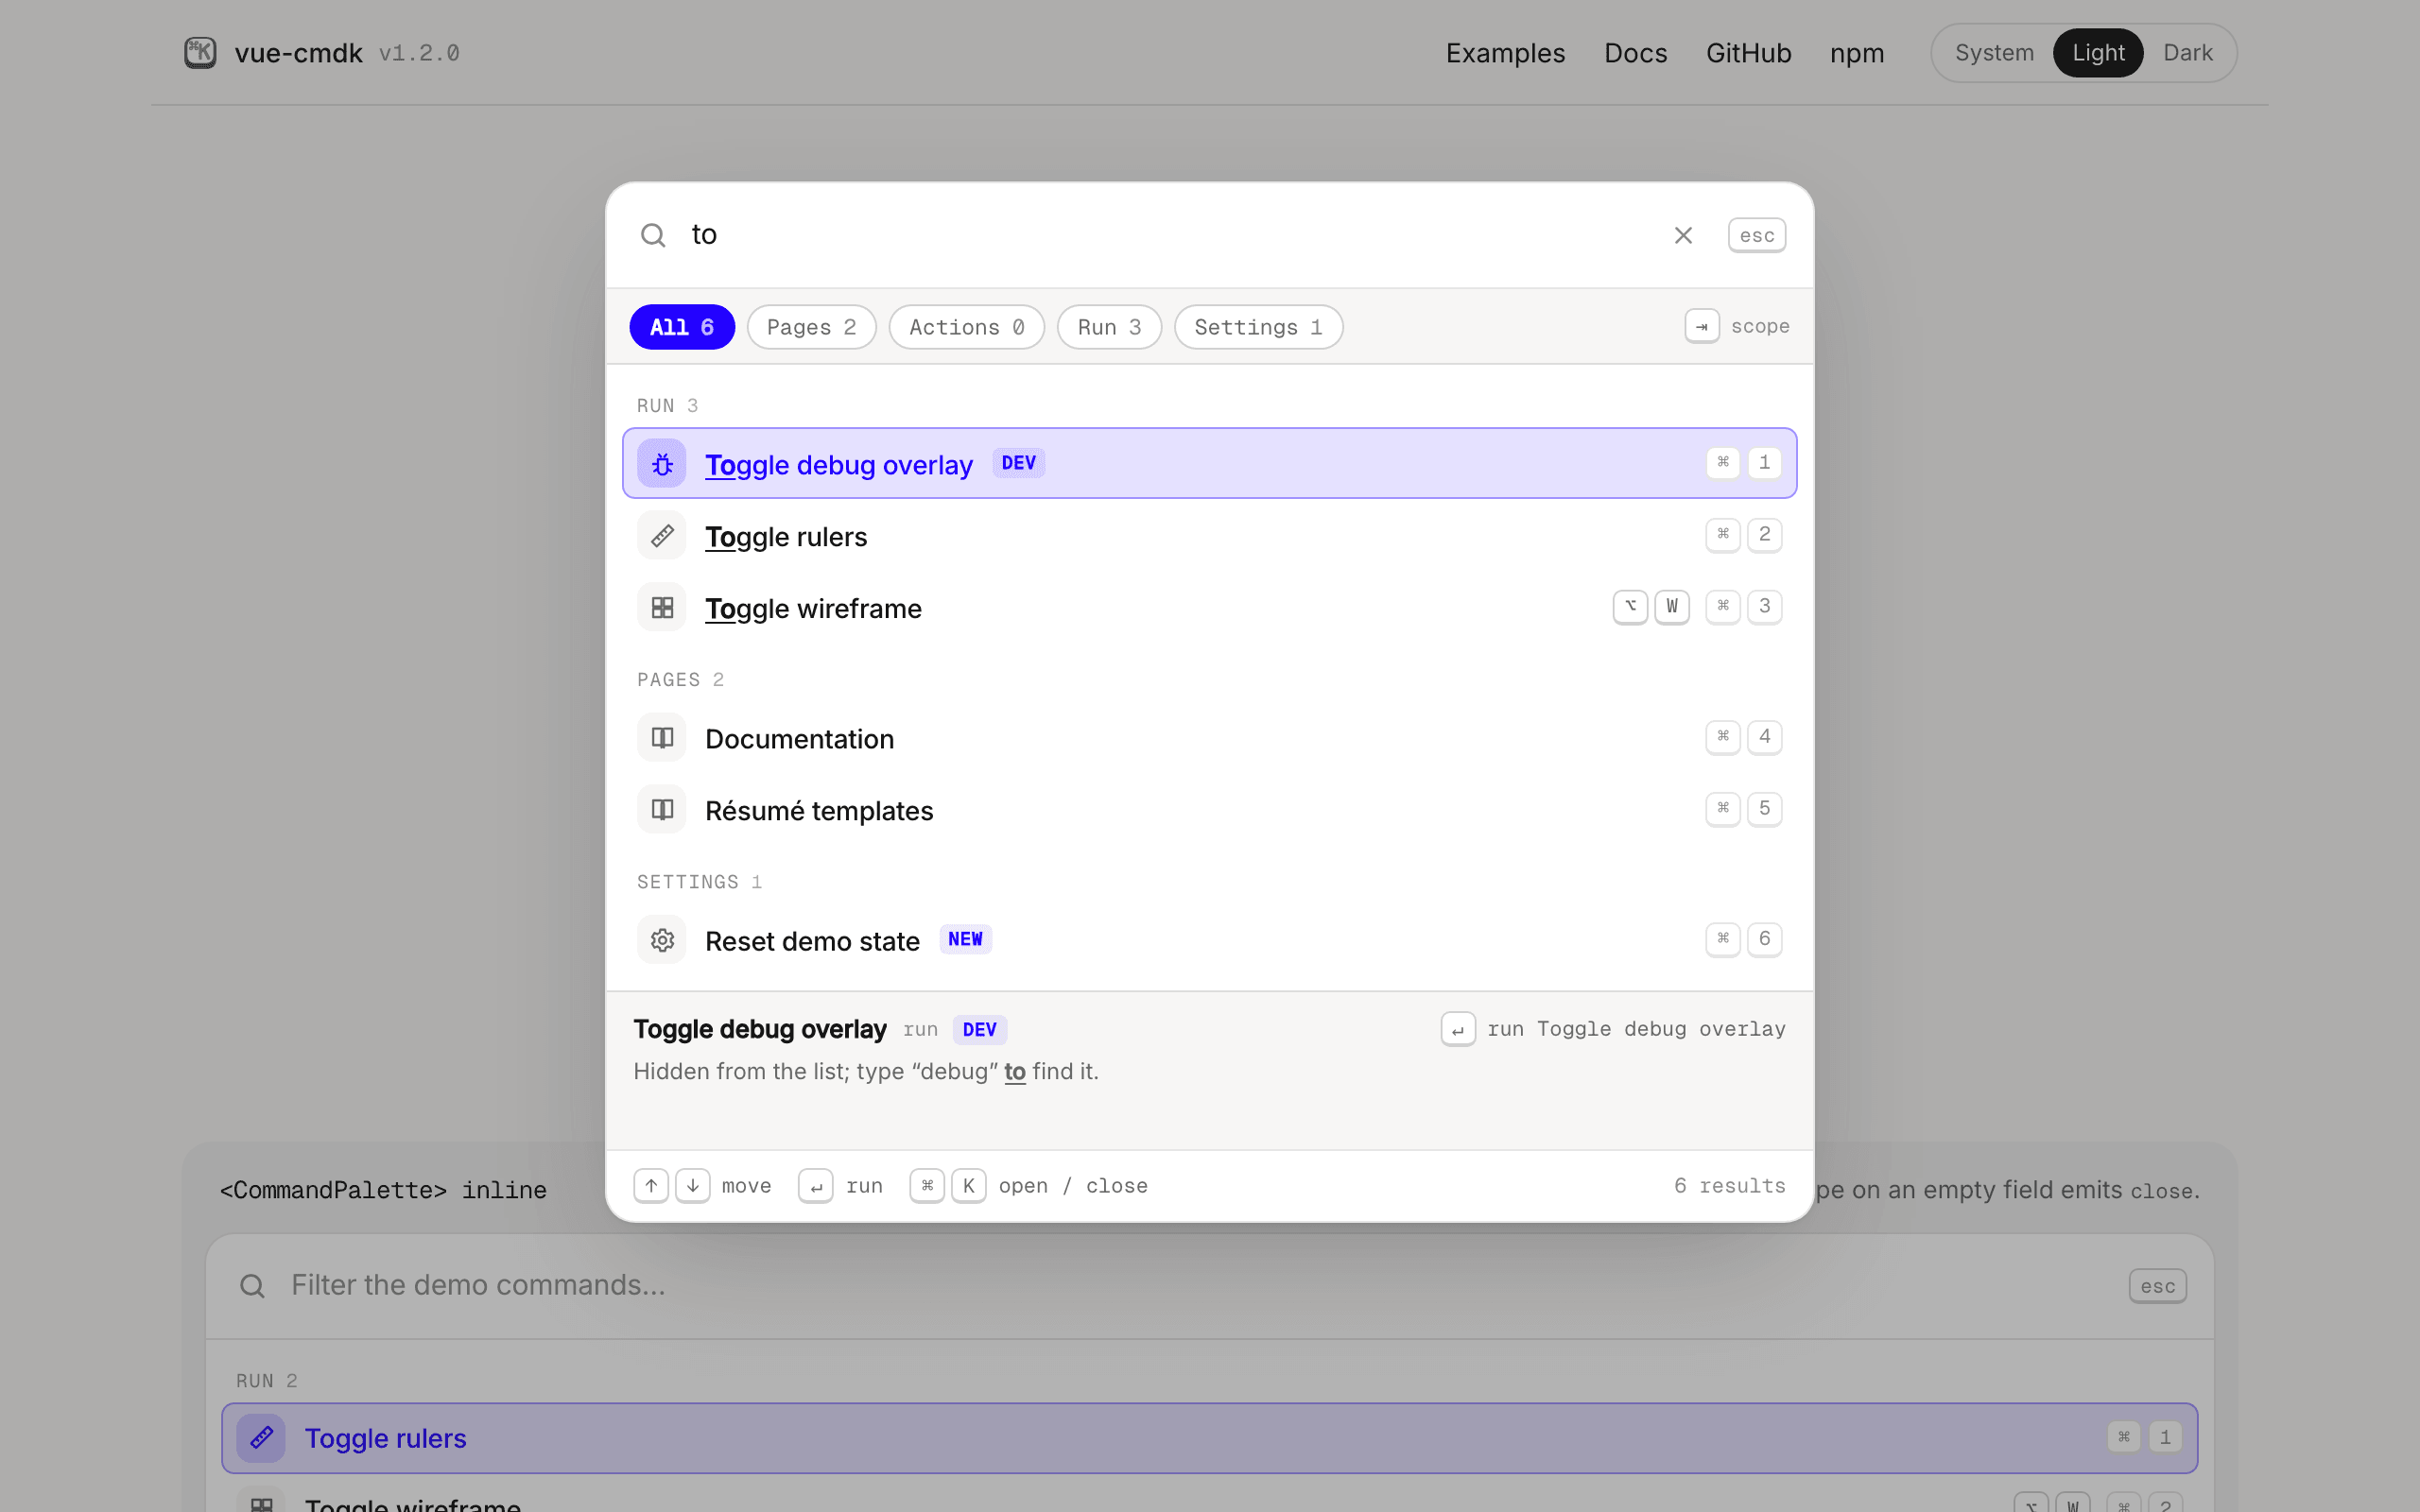Viewport: 2420px width, 1512px height.
Task: Choose the Toggle rulers command in the modal
Action: point(1209,535)
